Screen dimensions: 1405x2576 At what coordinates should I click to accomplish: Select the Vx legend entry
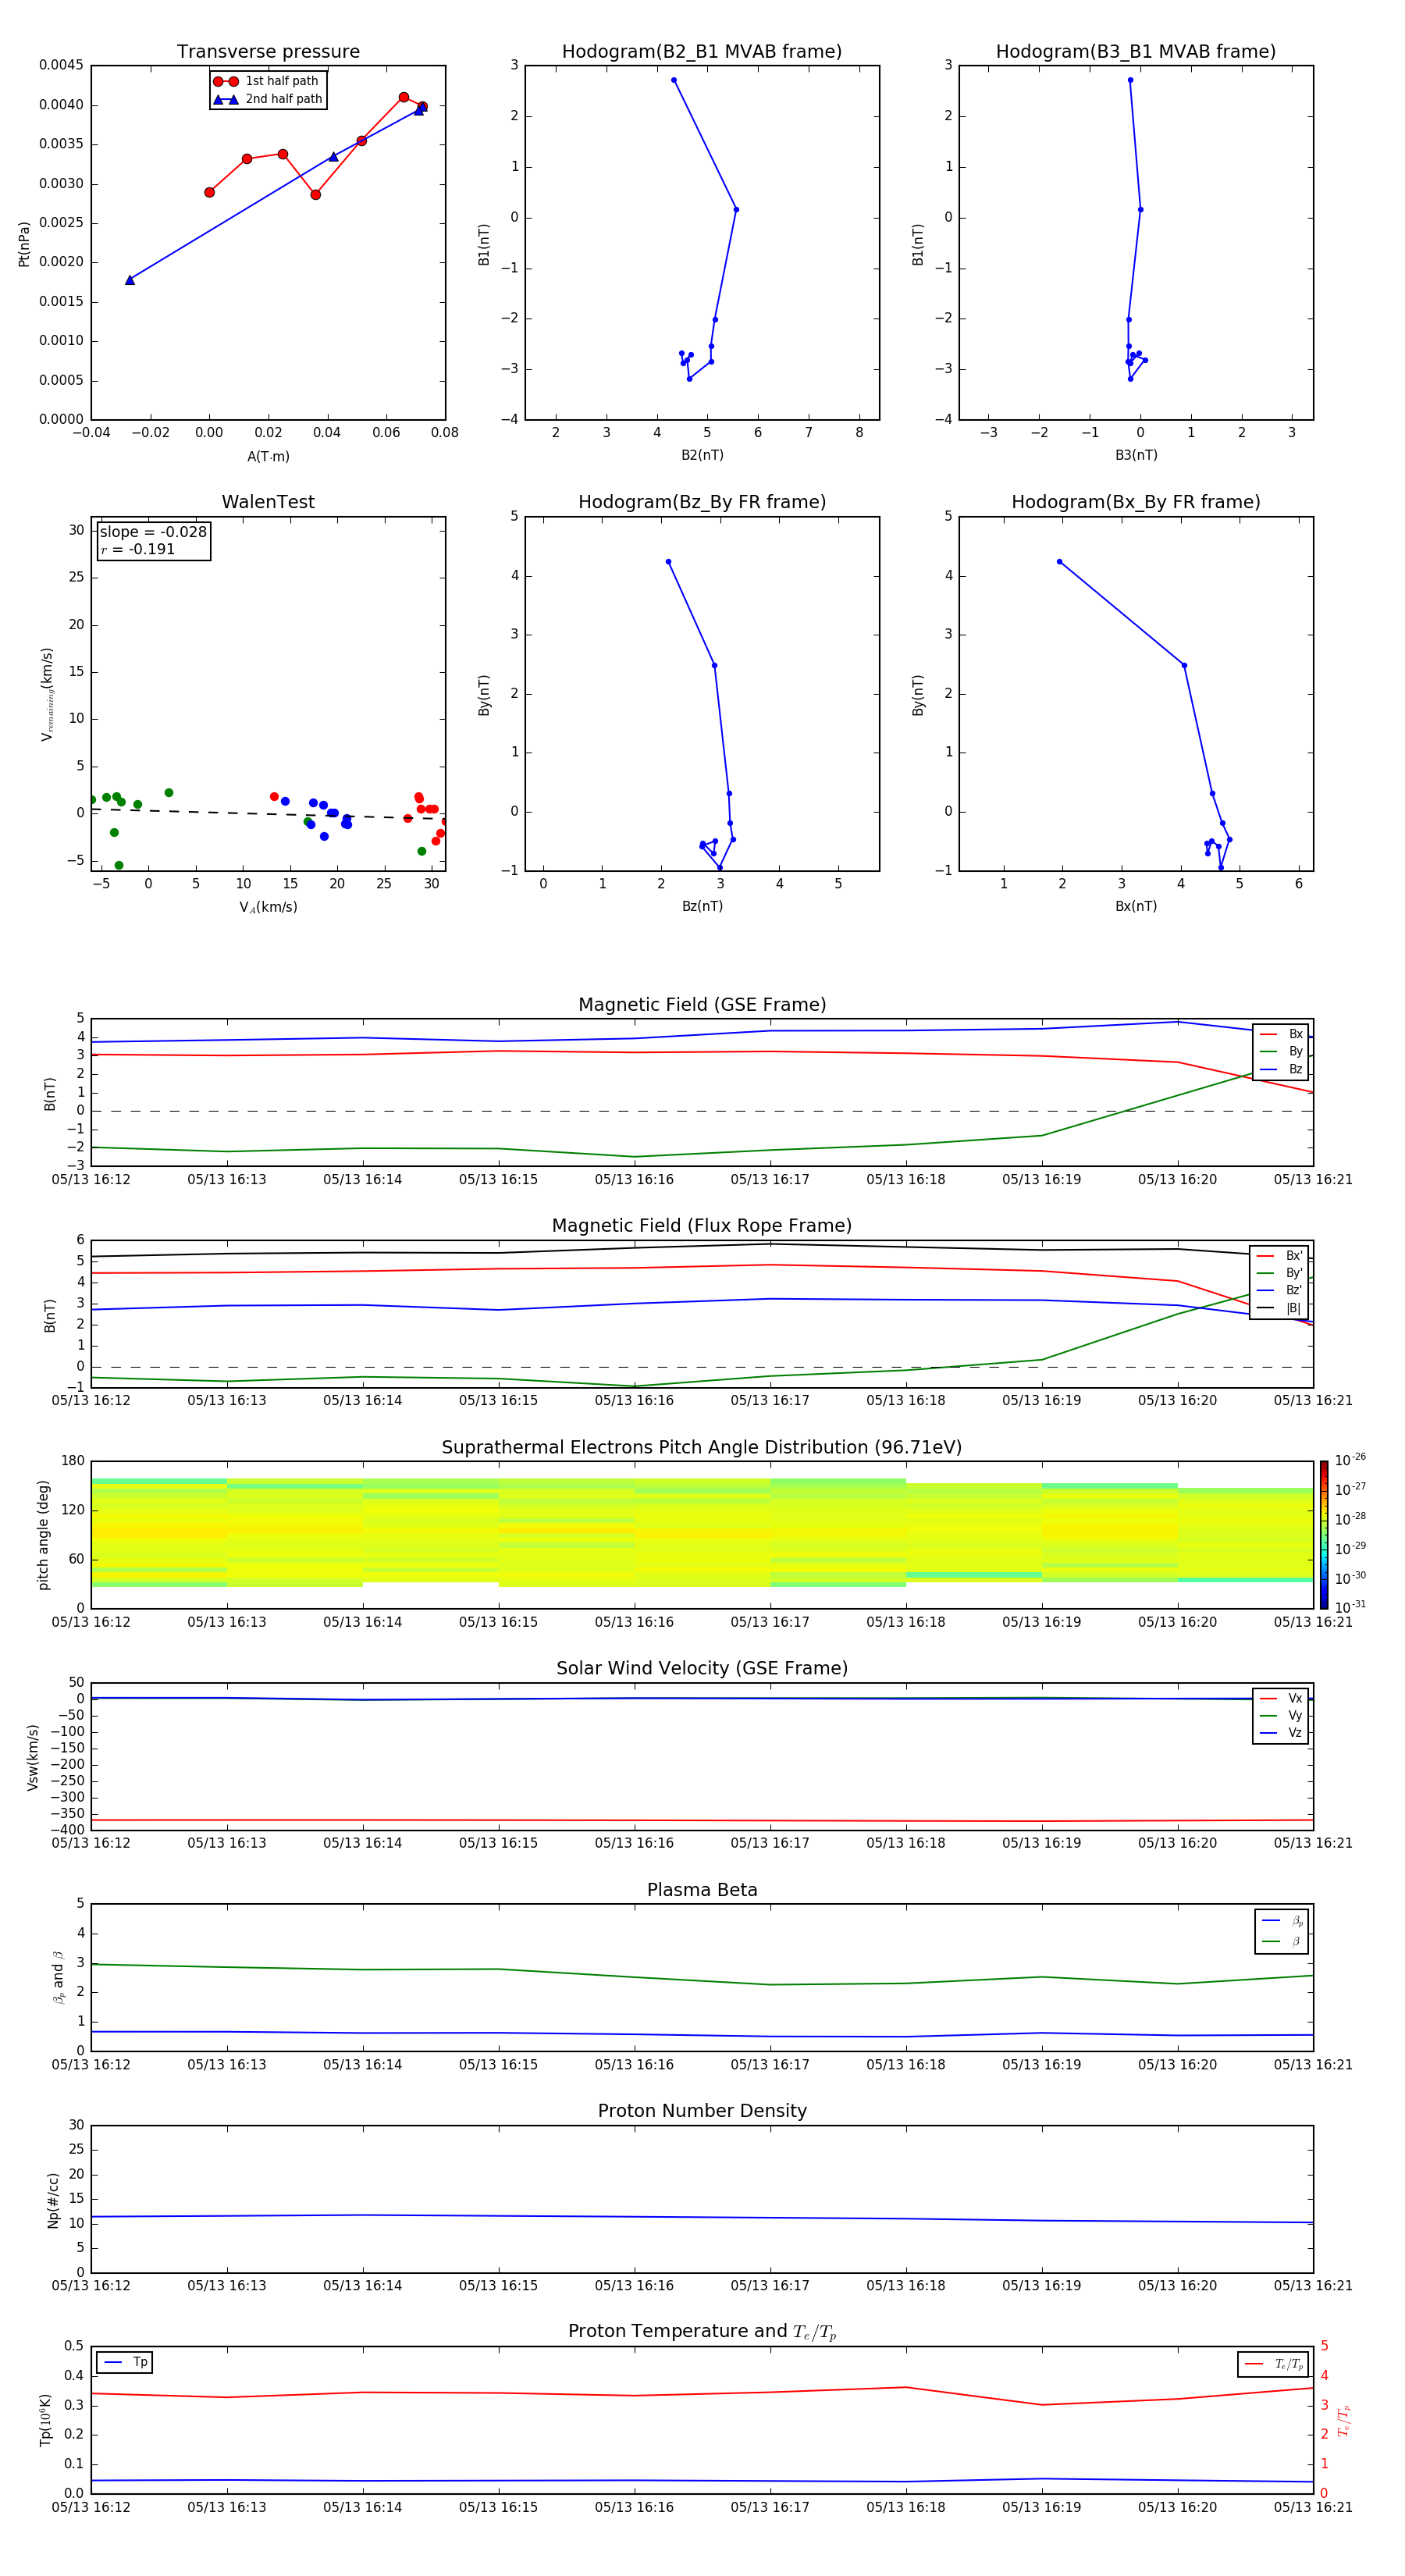click(x=1281, y=1698)
